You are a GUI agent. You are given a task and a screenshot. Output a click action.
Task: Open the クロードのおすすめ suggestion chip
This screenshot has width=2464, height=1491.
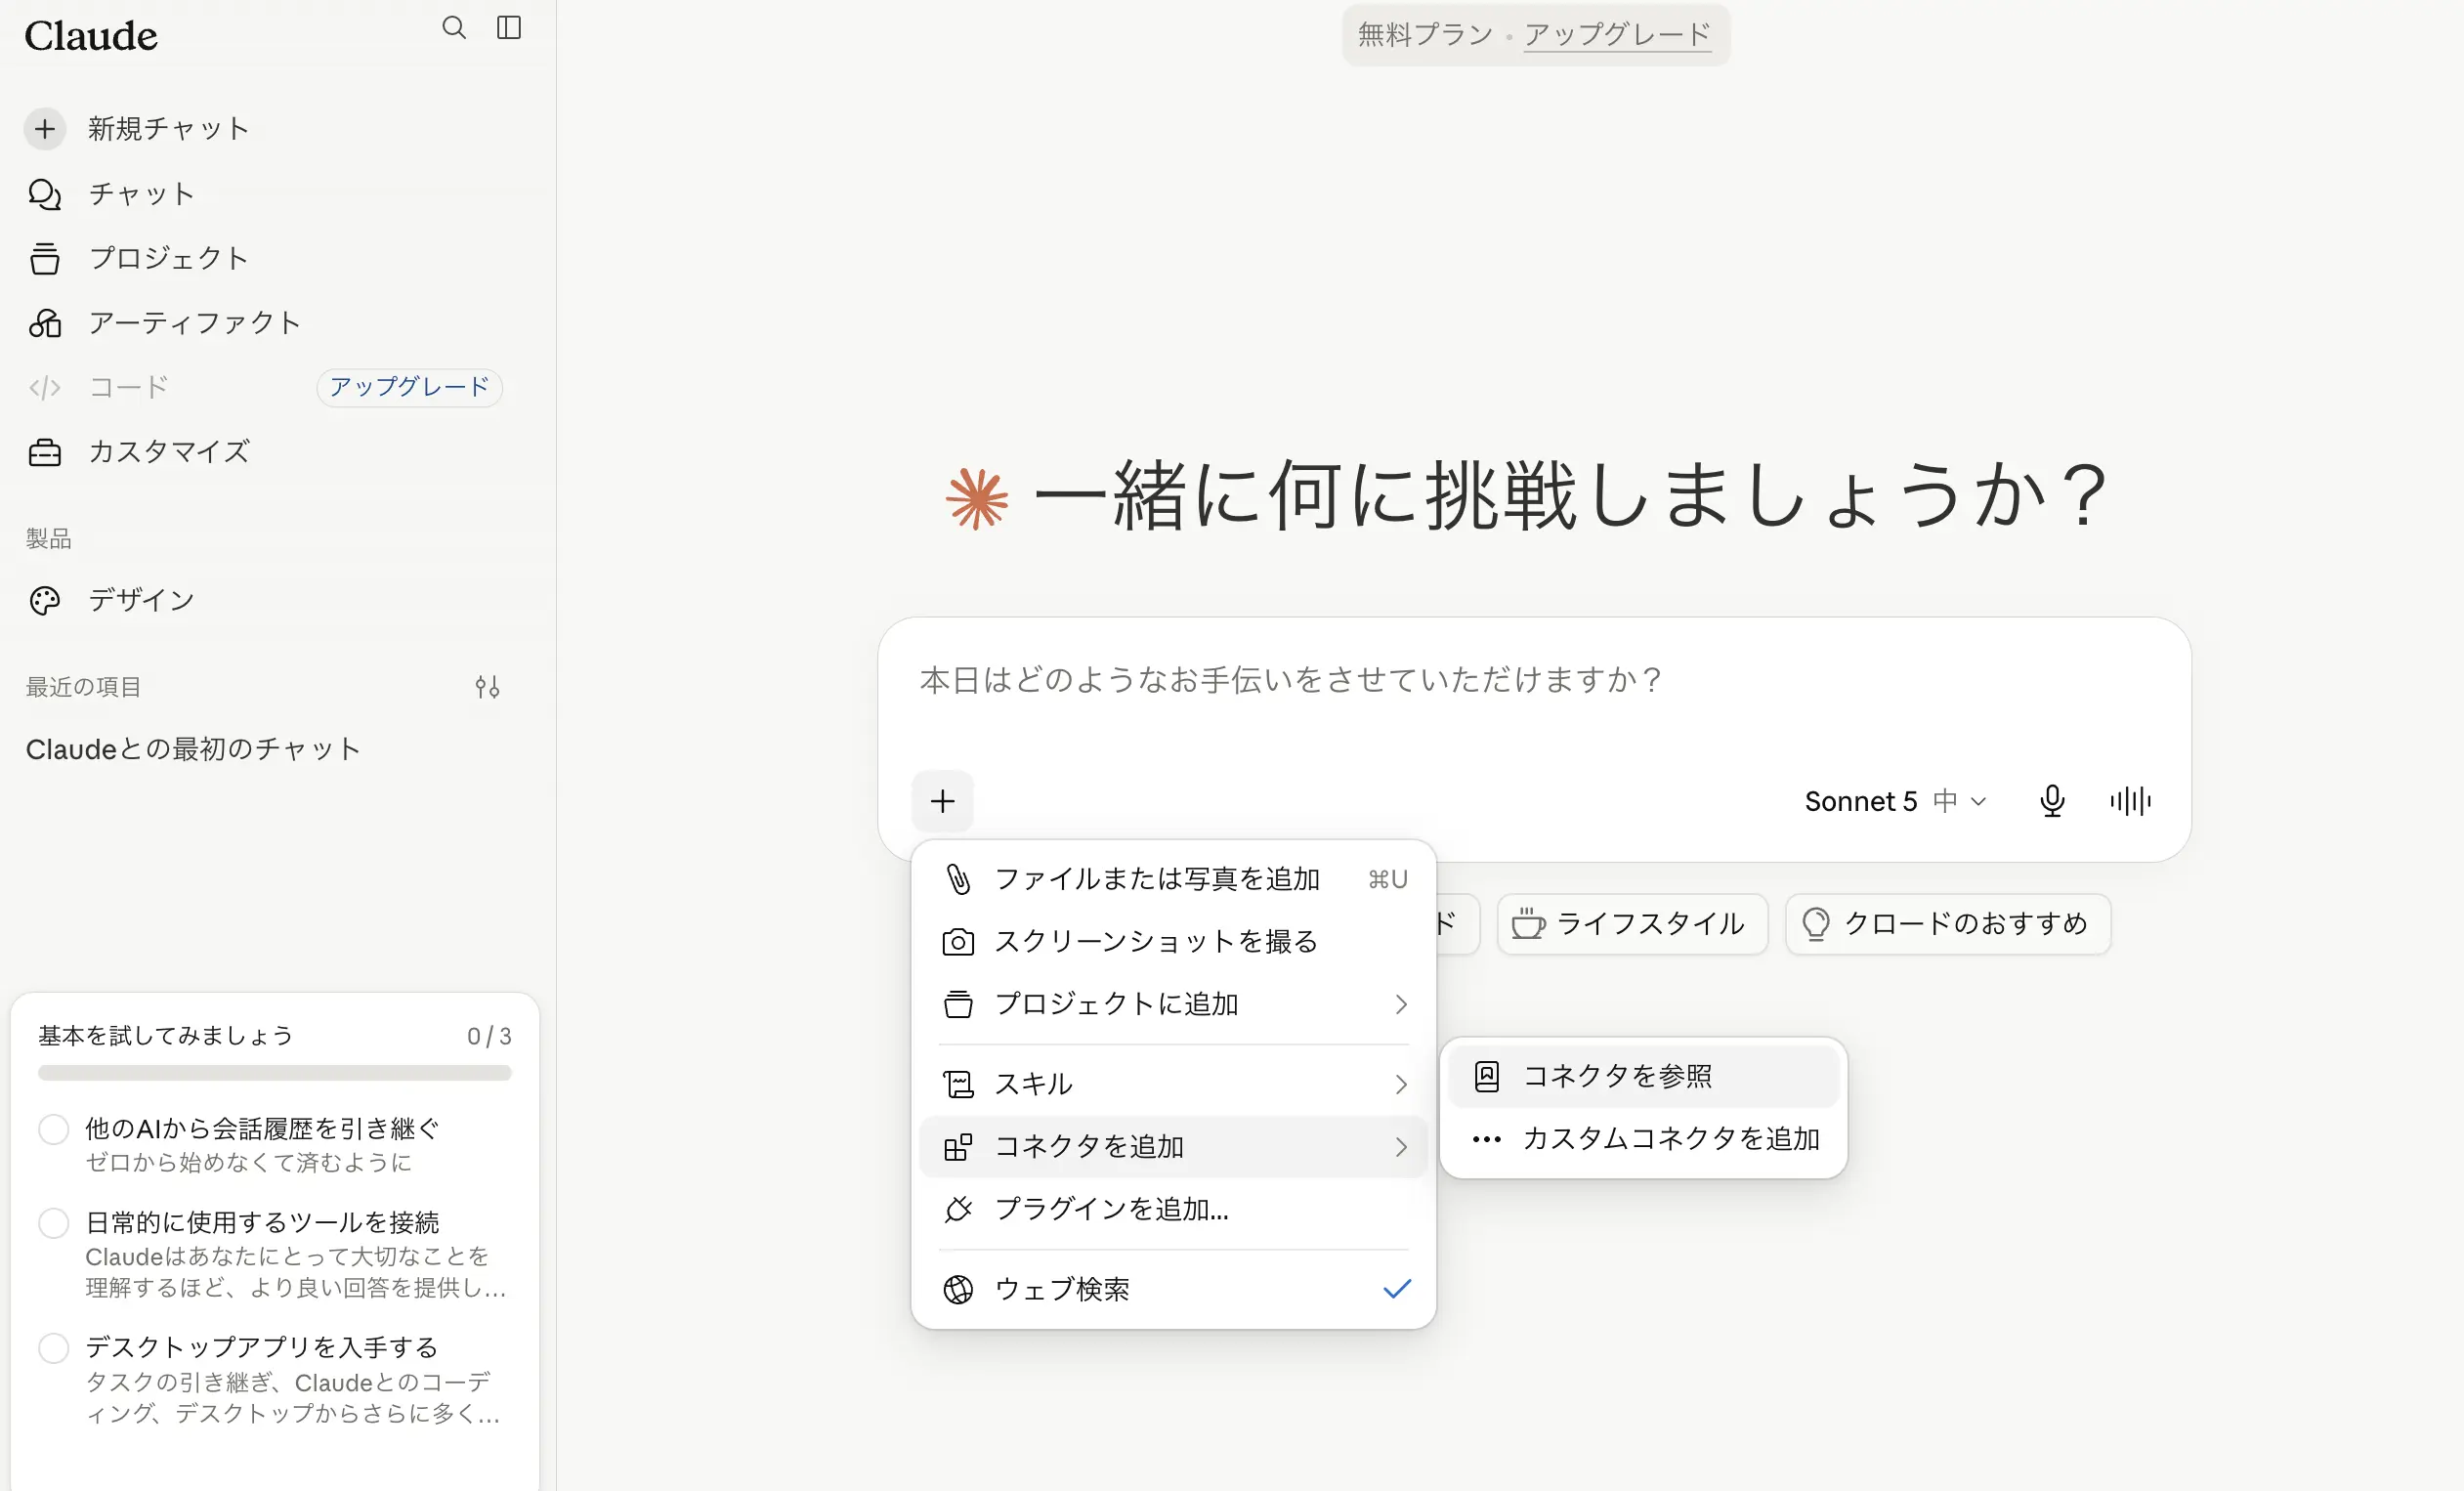(x=1947, y=923)
